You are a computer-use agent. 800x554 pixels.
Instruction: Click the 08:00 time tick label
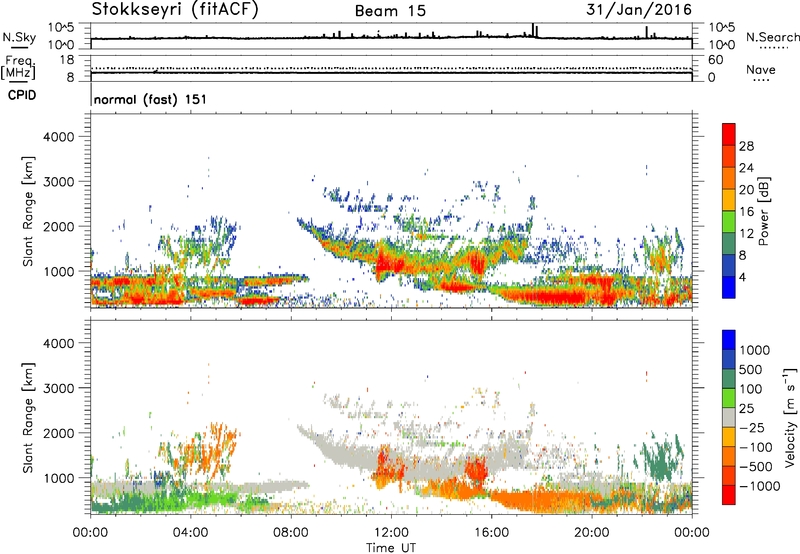(x=291, y=533)
